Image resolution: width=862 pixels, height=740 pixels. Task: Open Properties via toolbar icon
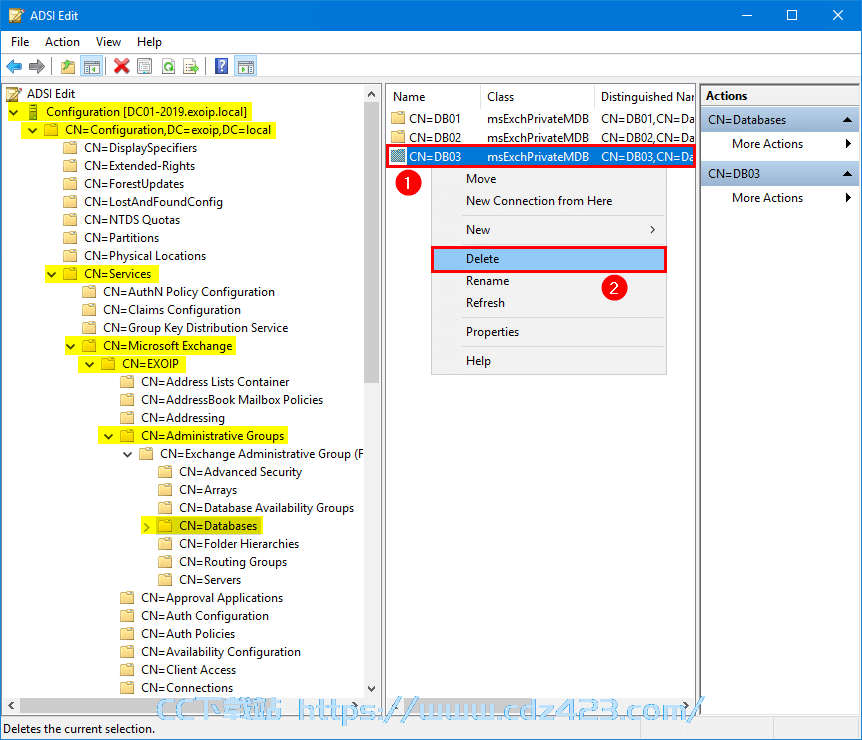145,67
